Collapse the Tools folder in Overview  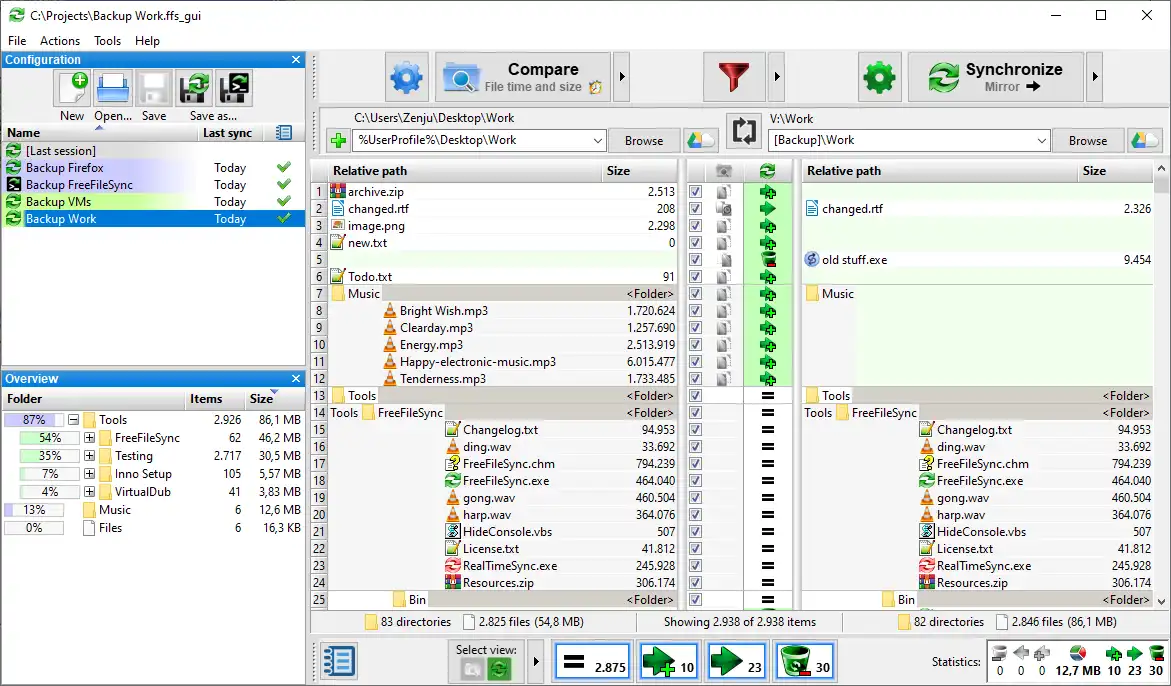(73, 420)
